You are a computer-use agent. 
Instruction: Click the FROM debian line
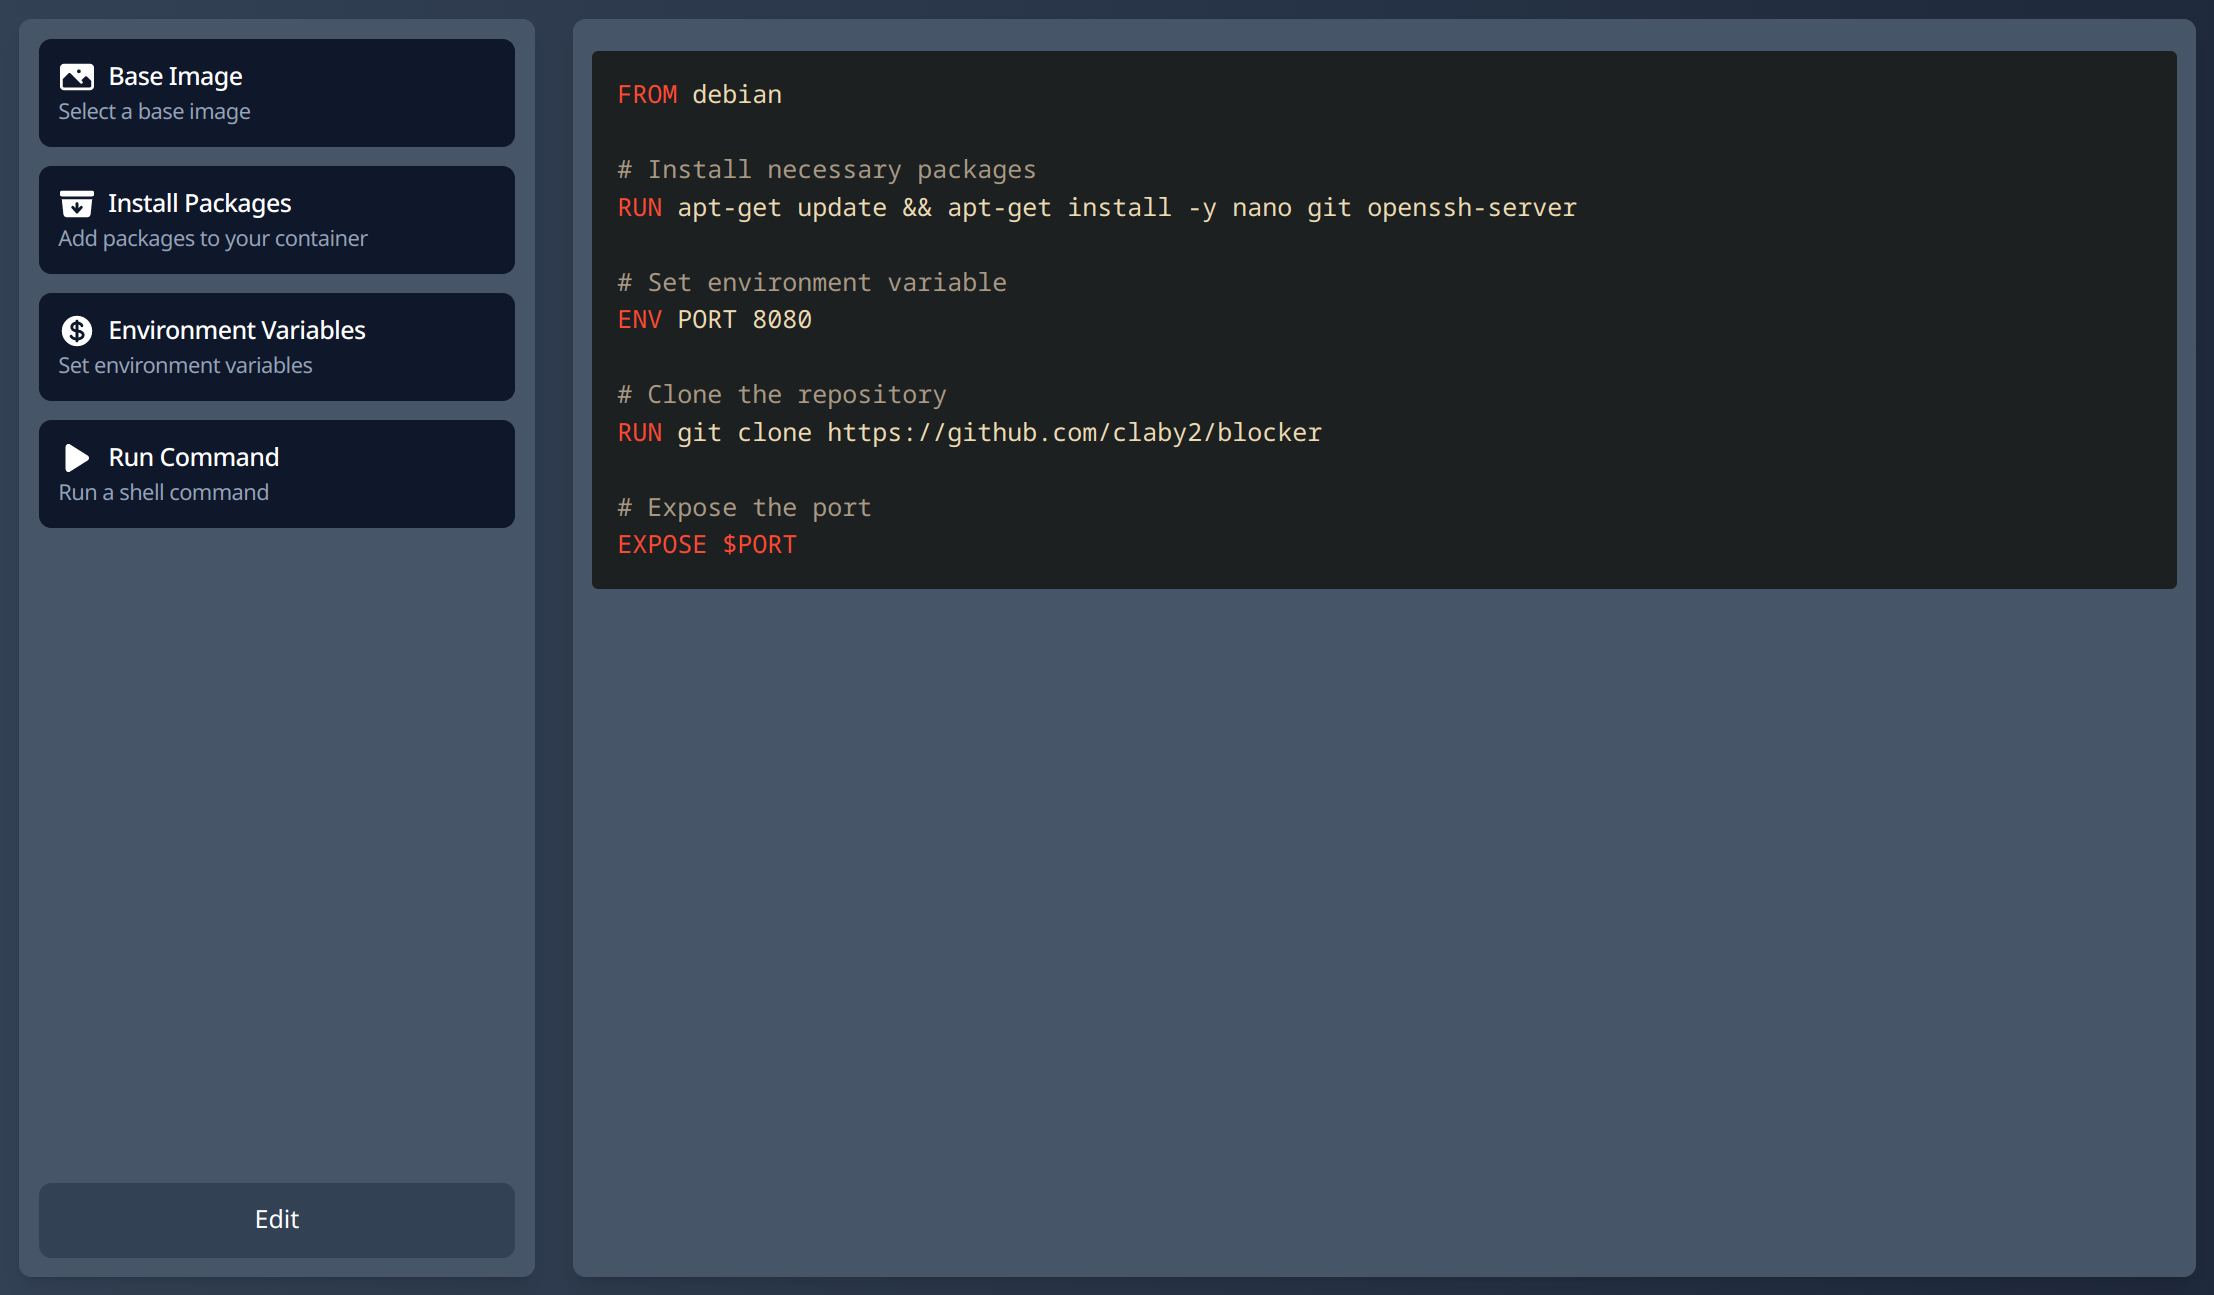click(700, 95)
